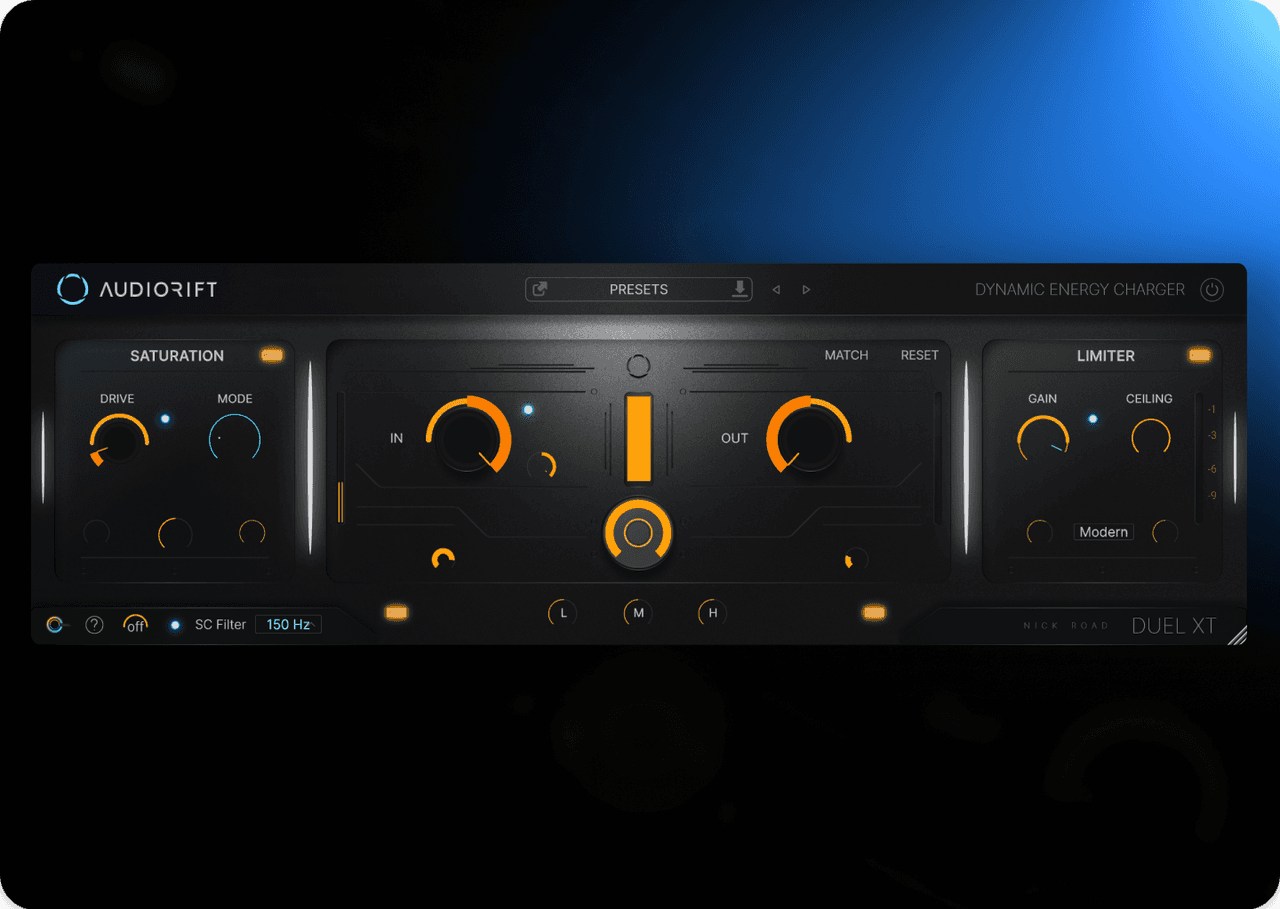The width and height of the screenshot is (1280, 909).
Task: Select the M band button
Action: [x=638, y=613]
